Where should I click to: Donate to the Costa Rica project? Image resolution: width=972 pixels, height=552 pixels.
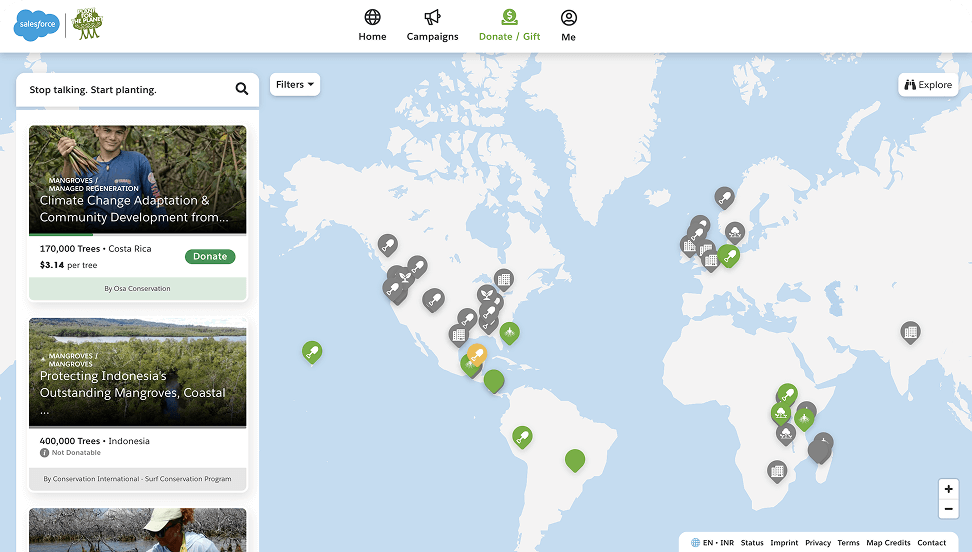210,256
